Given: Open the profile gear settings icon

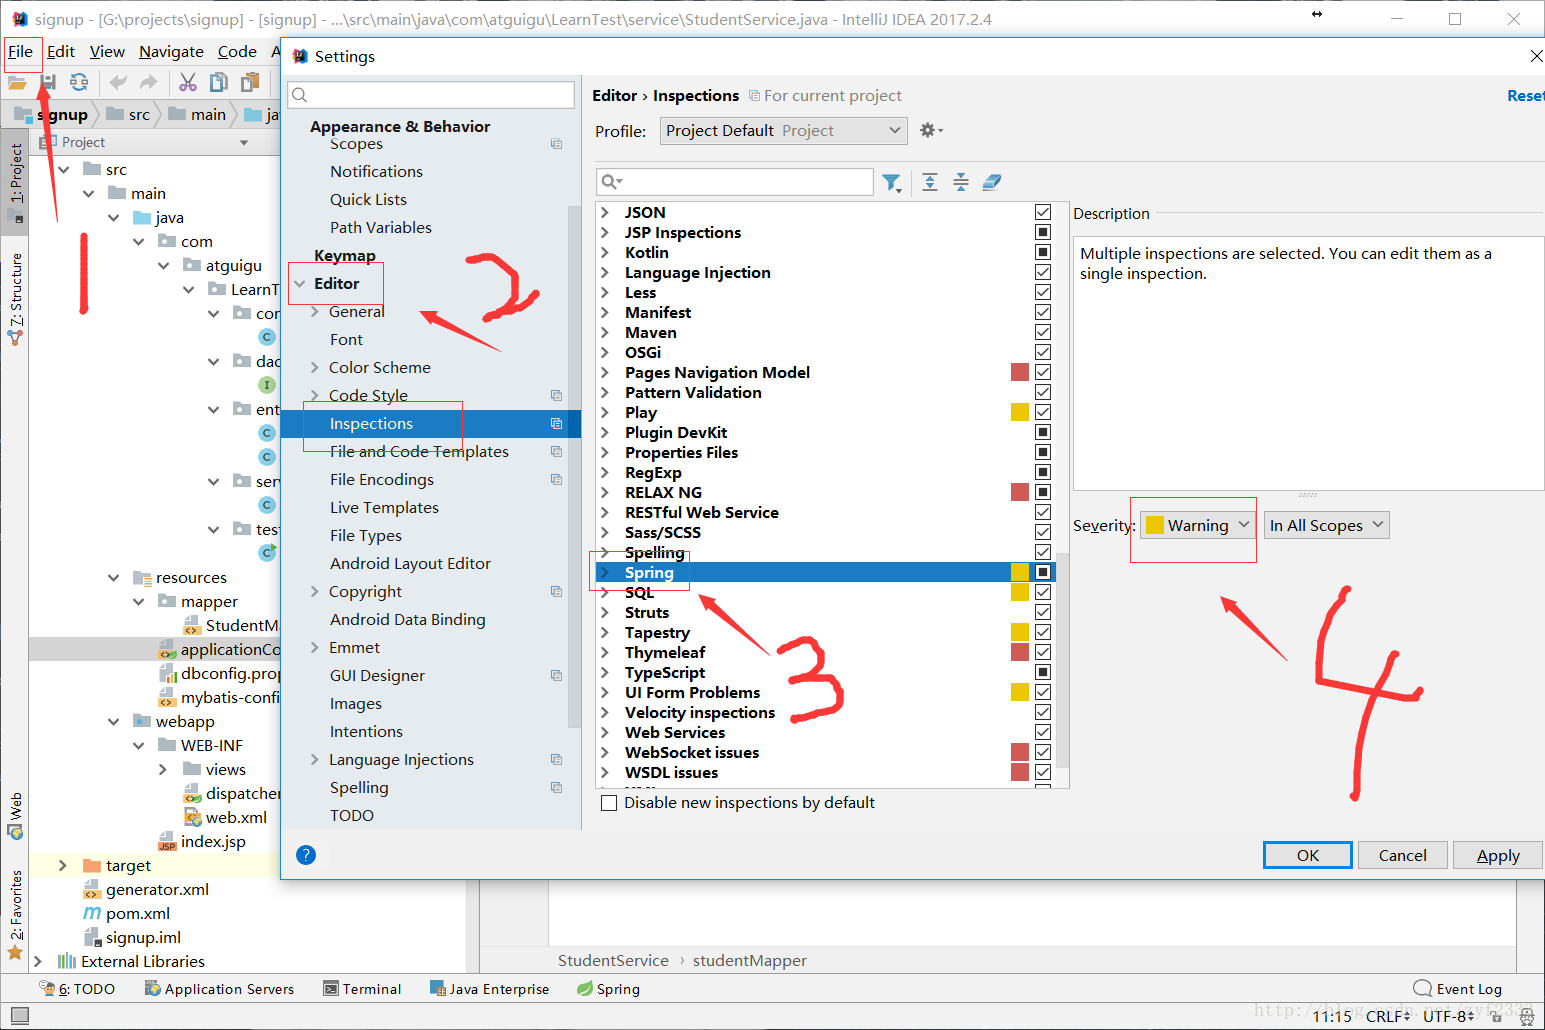Looking at the screenshot, I should pos(931,131).
